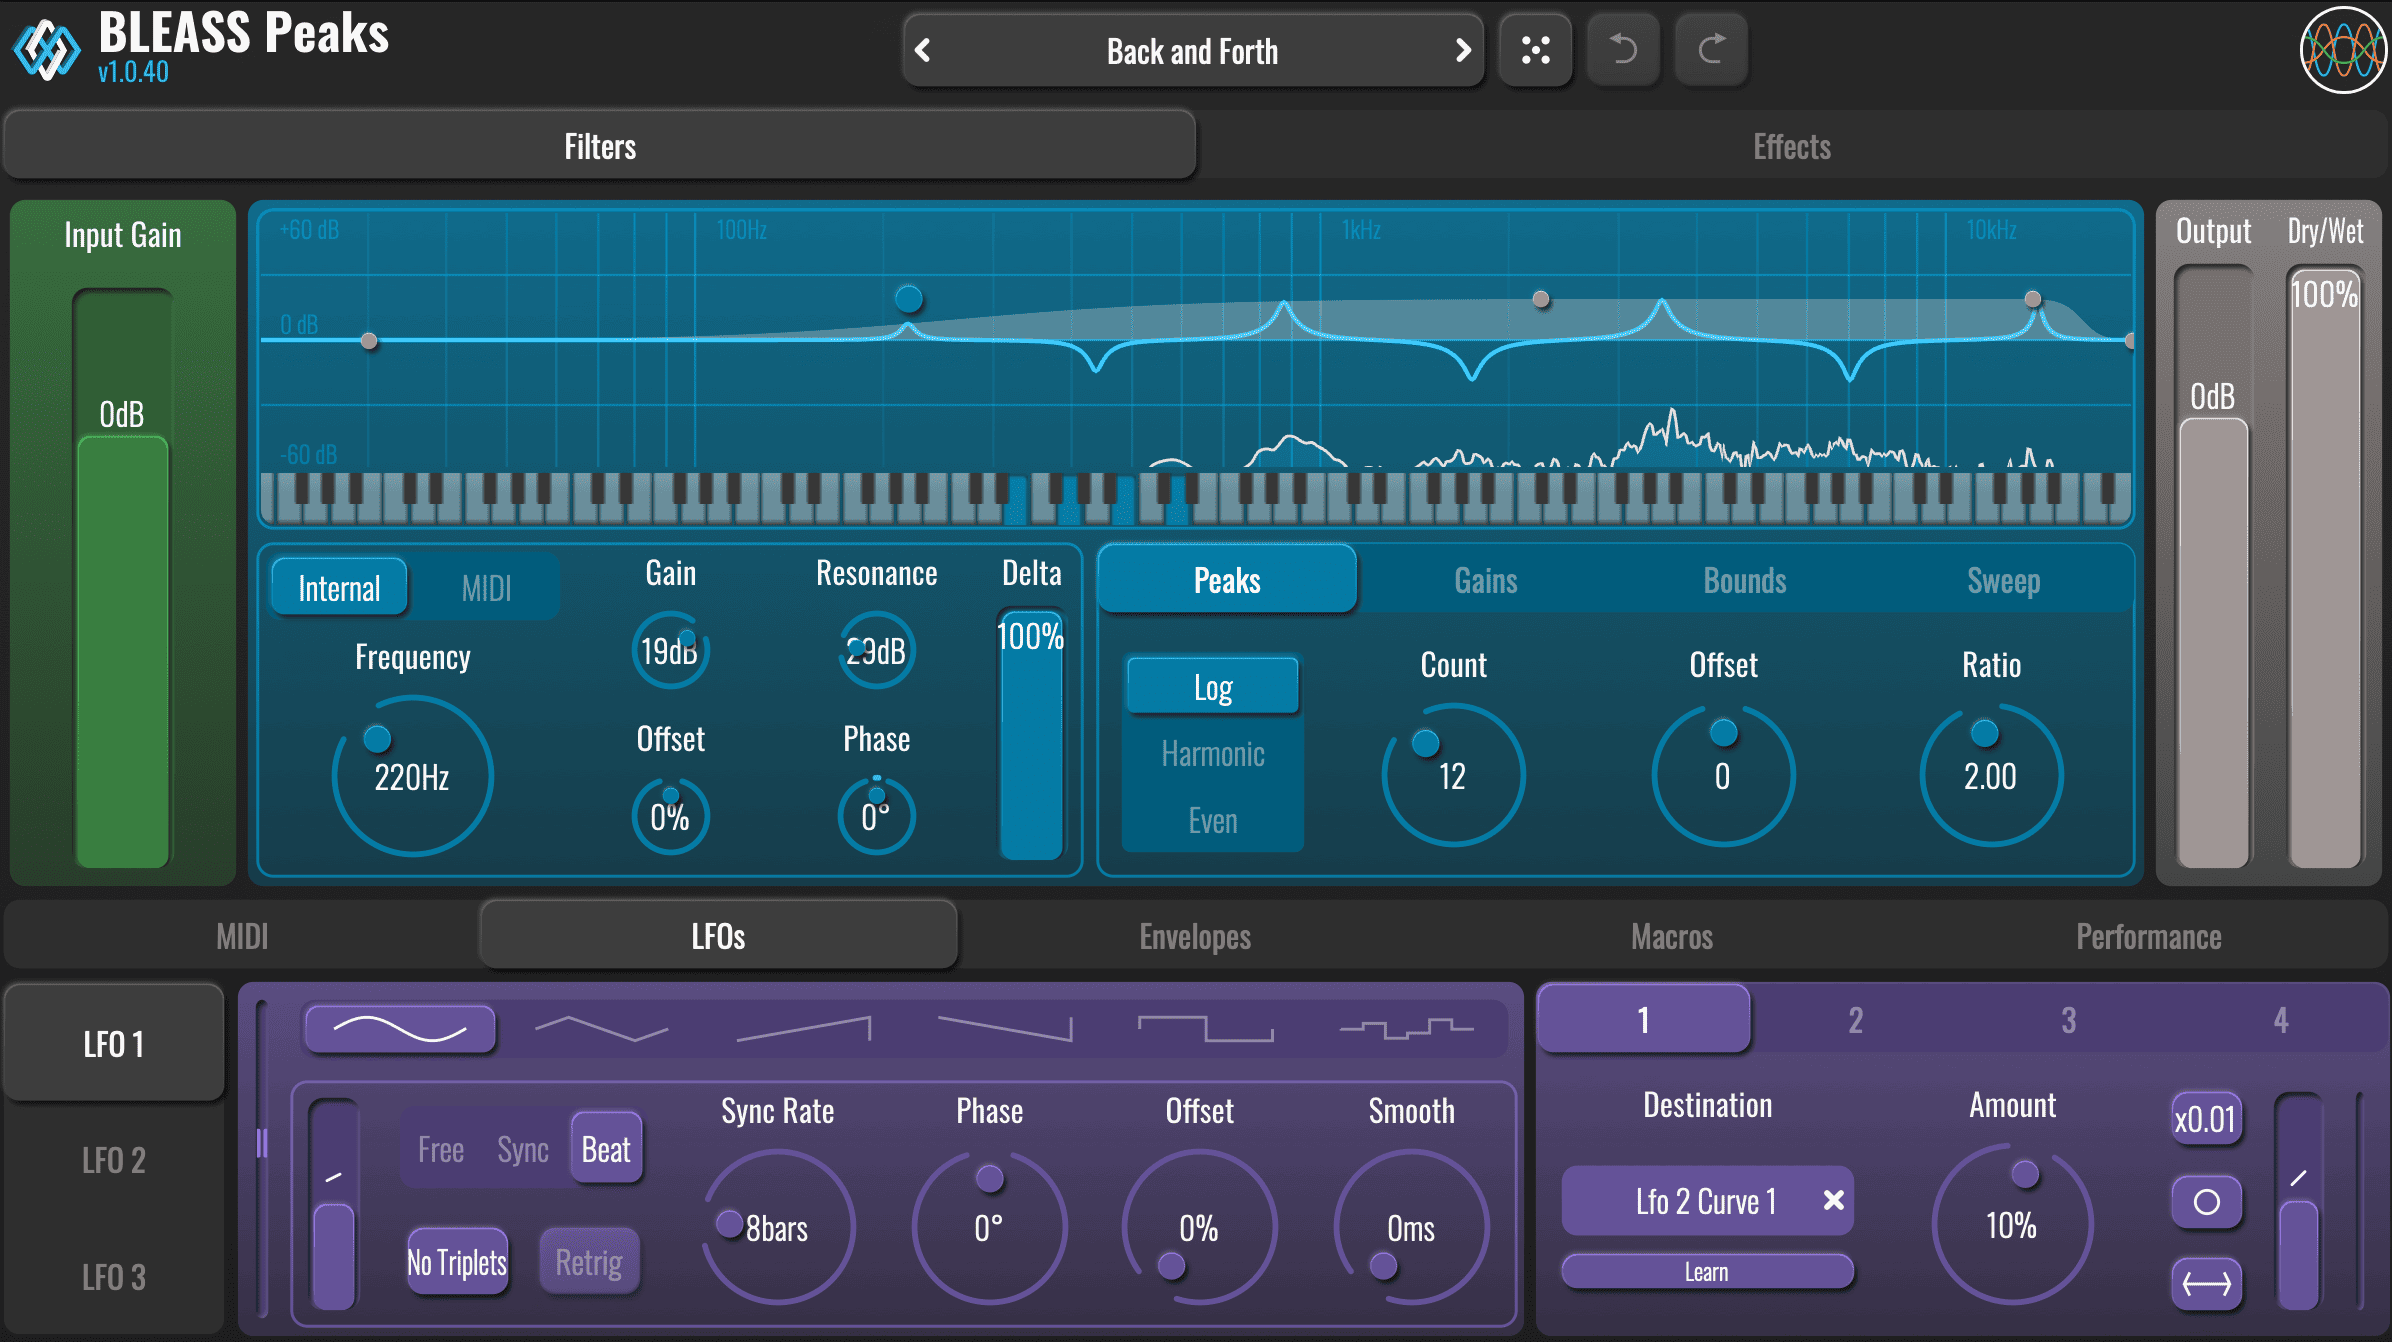Pick the random step LFO waveform
This screenshot has width=2392, height=1342.
(1406, 1028)
